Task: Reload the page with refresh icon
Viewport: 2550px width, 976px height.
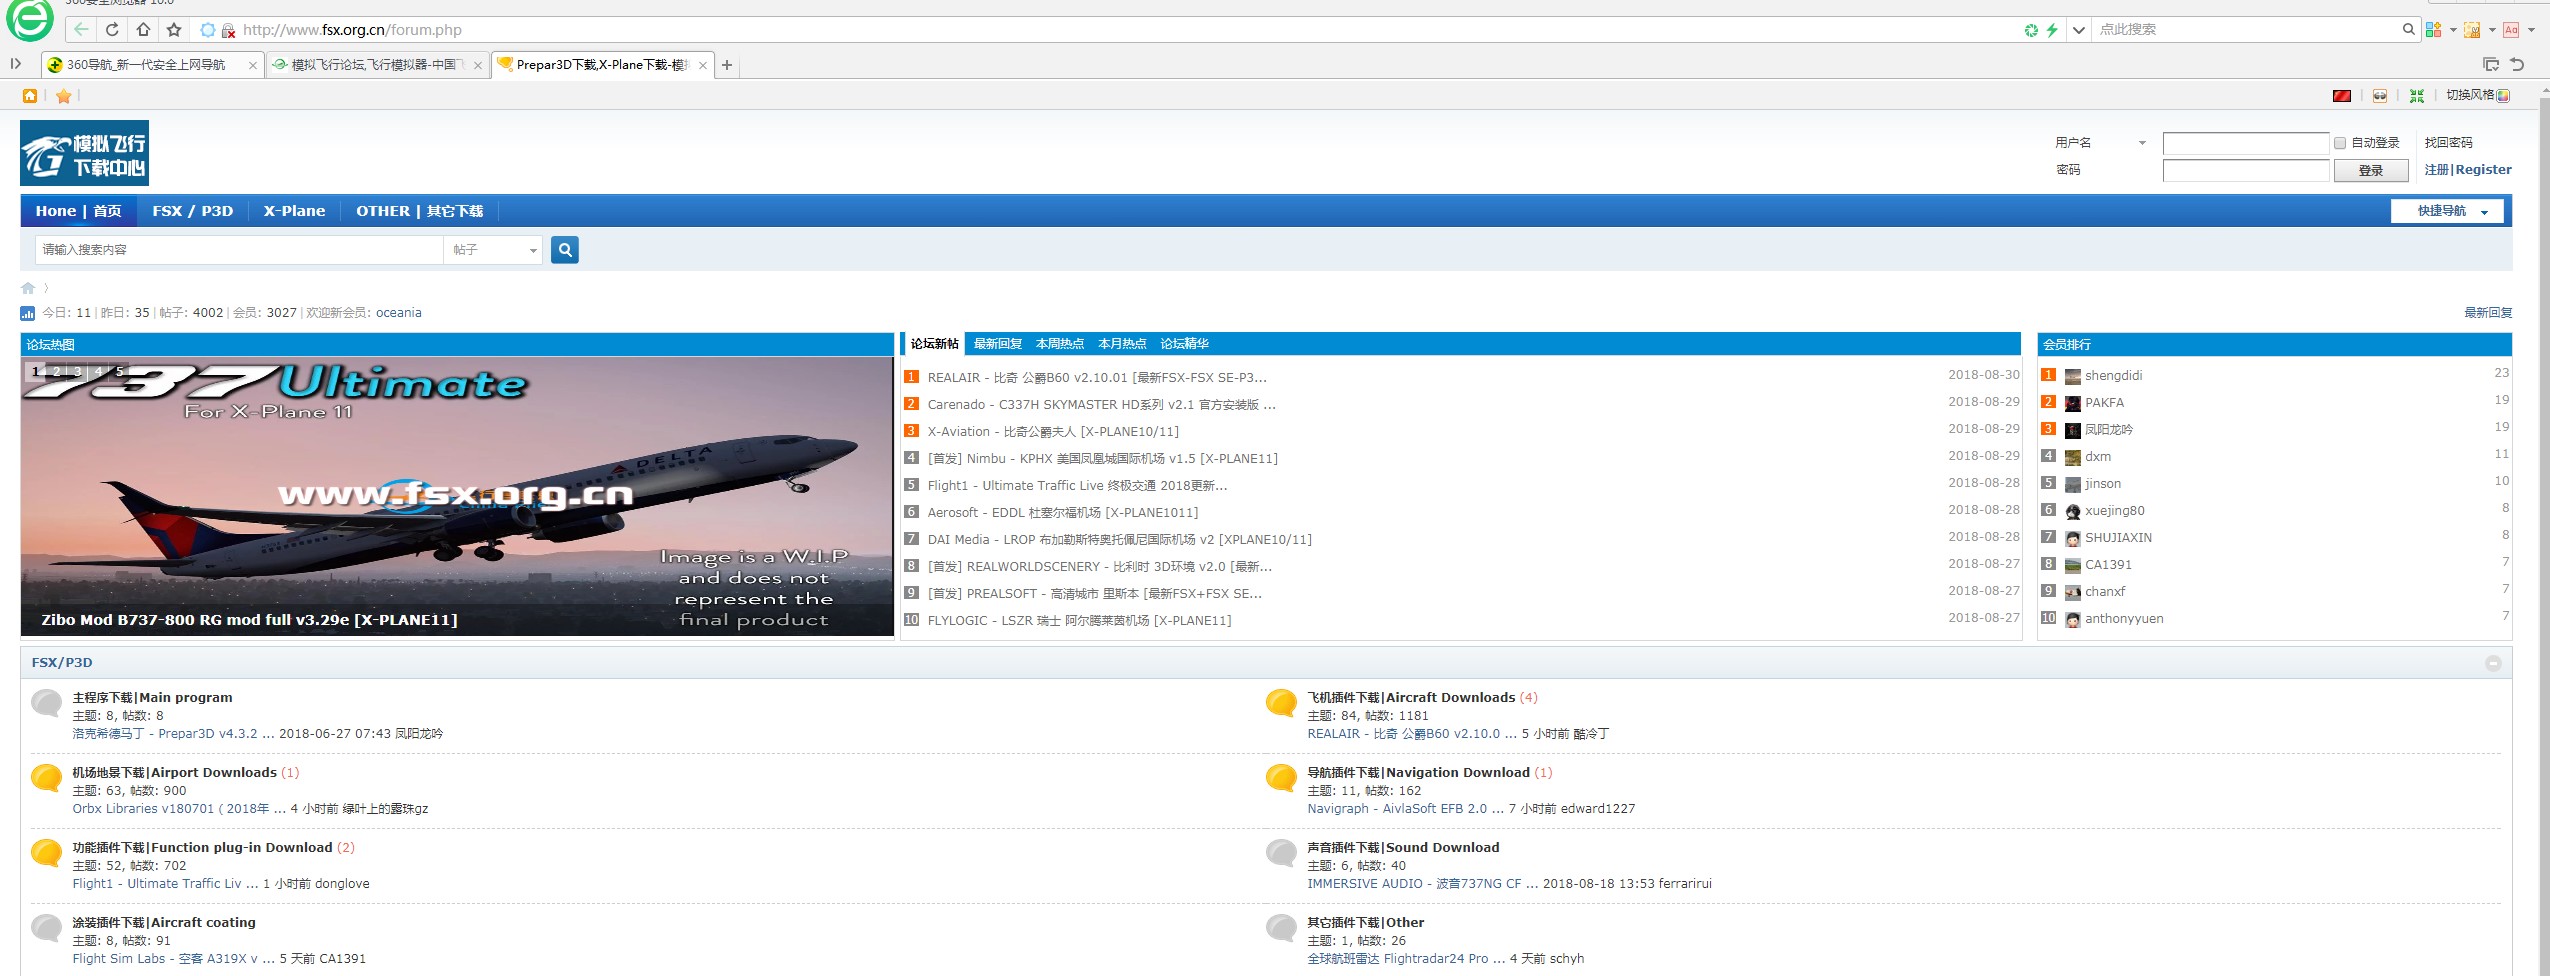Action: 112,29
